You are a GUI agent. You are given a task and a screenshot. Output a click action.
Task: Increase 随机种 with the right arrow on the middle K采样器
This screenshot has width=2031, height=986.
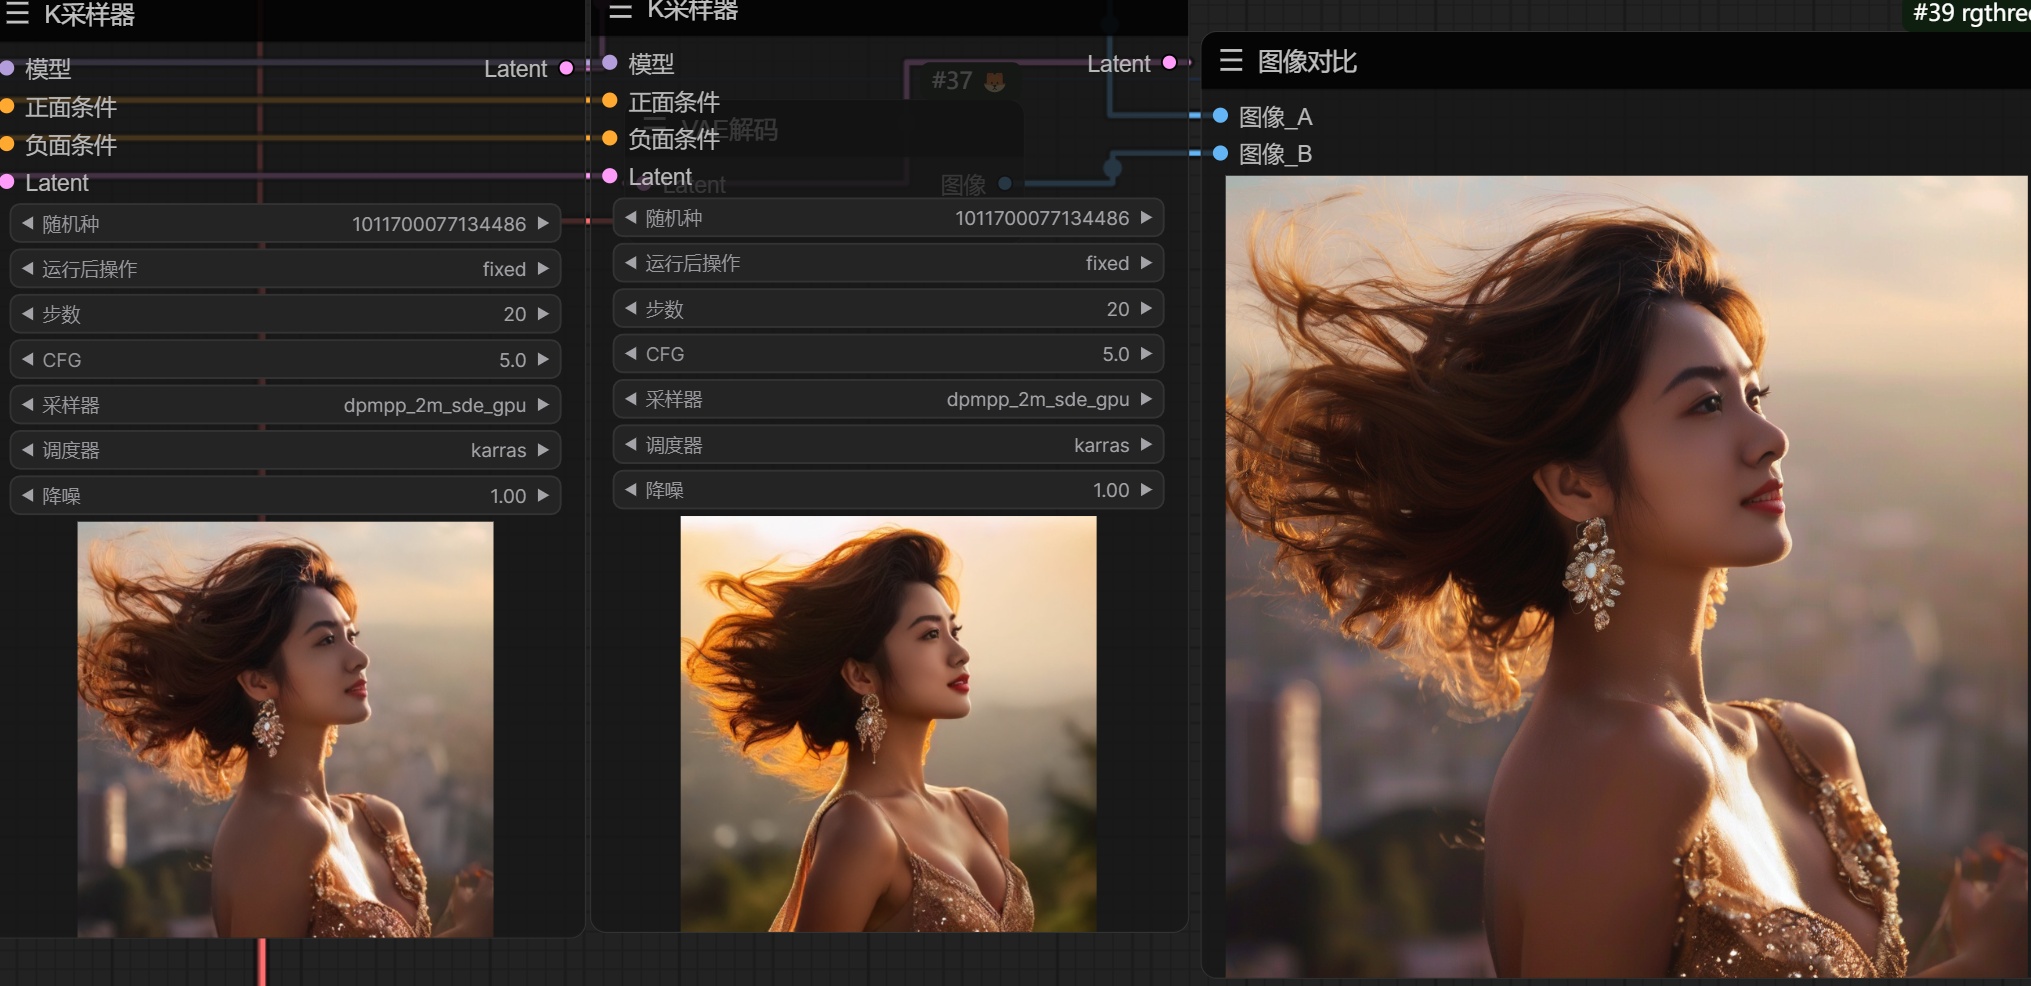click(x=1146, y=218)
